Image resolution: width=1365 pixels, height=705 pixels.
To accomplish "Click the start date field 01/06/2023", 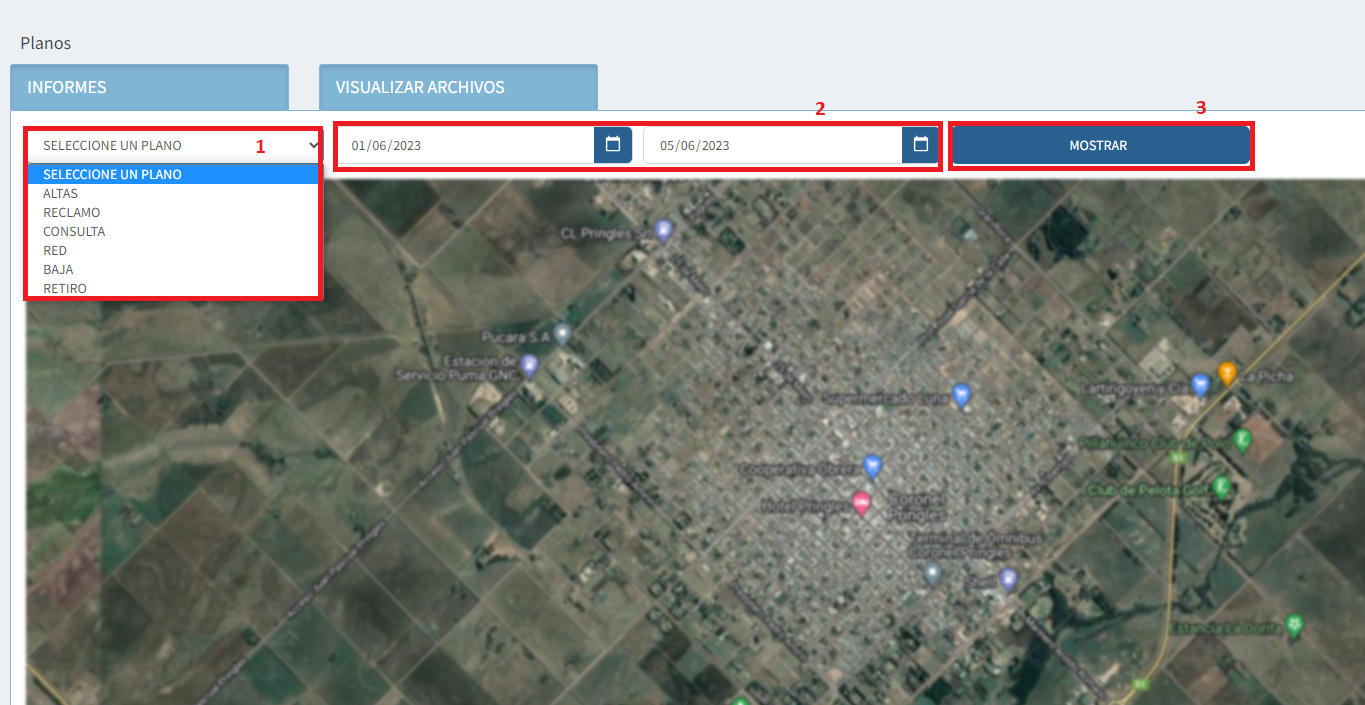I will click(465, 145).
